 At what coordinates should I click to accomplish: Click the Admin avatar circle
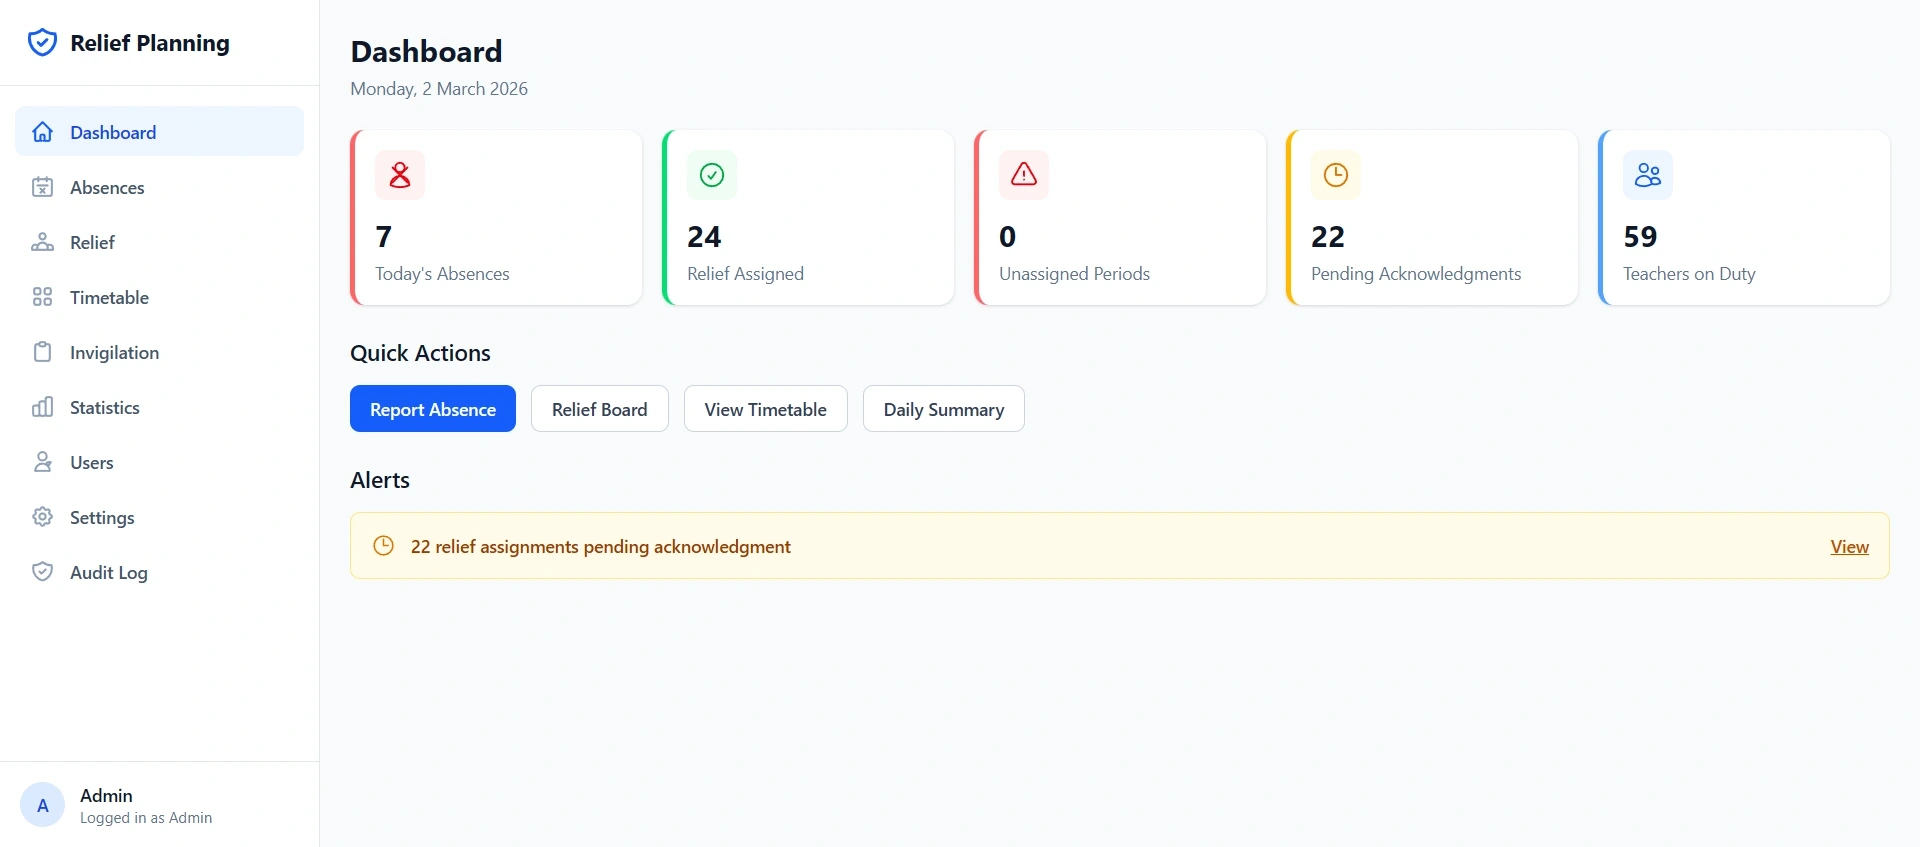(42, 805)
